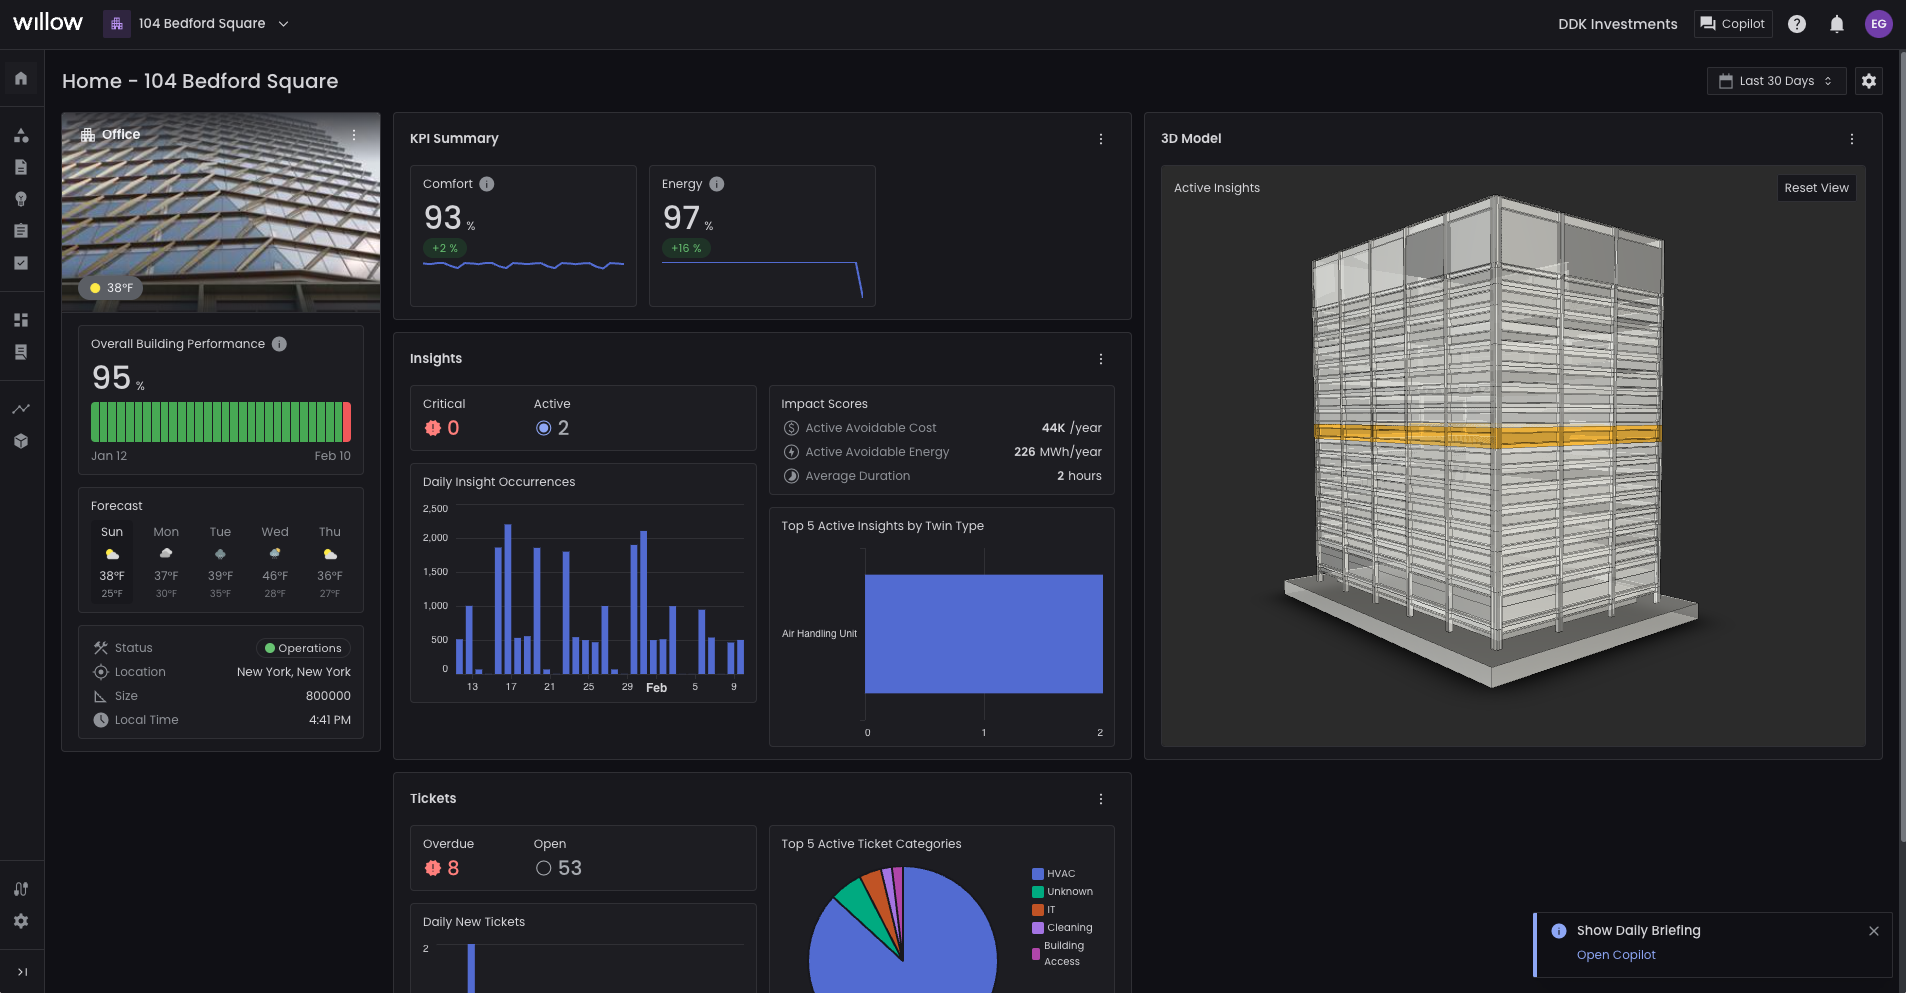The image size is (1906, 993).
Task: Click the critical insights alert icon
Action: pyautogui.click(x=433, y=428)
